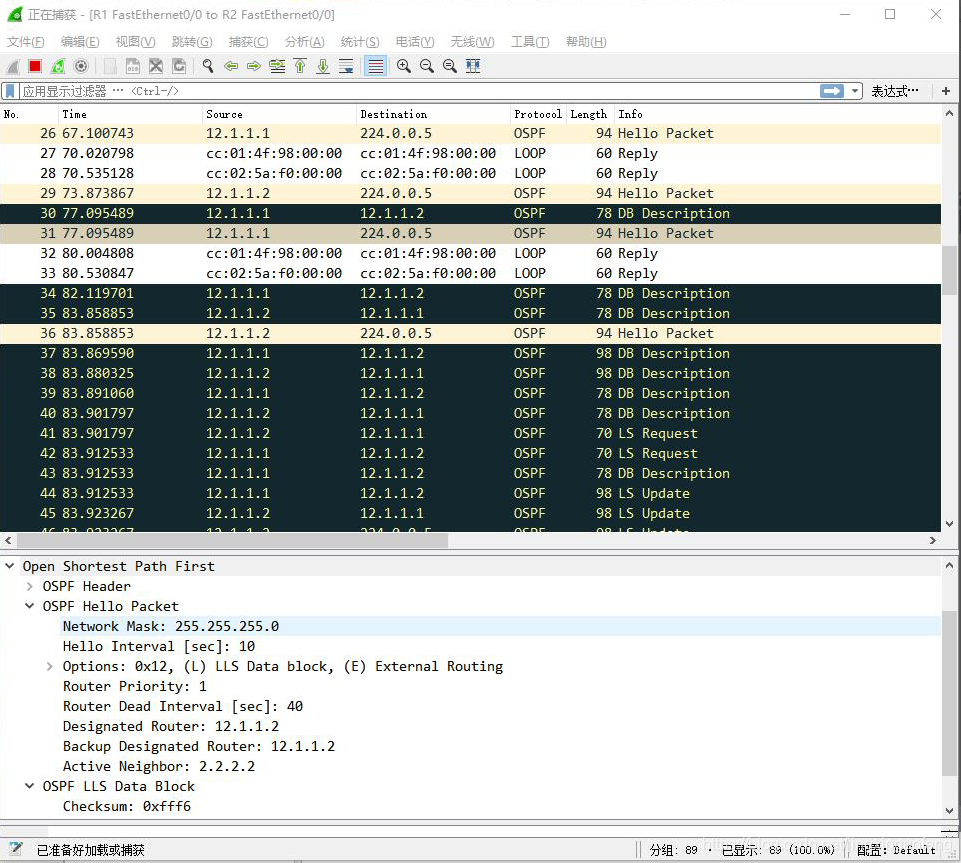Image resolution: width=961 pixels, height=863 pixels.
Task: Stop the running capture with red square
Action: coord(35,66)
